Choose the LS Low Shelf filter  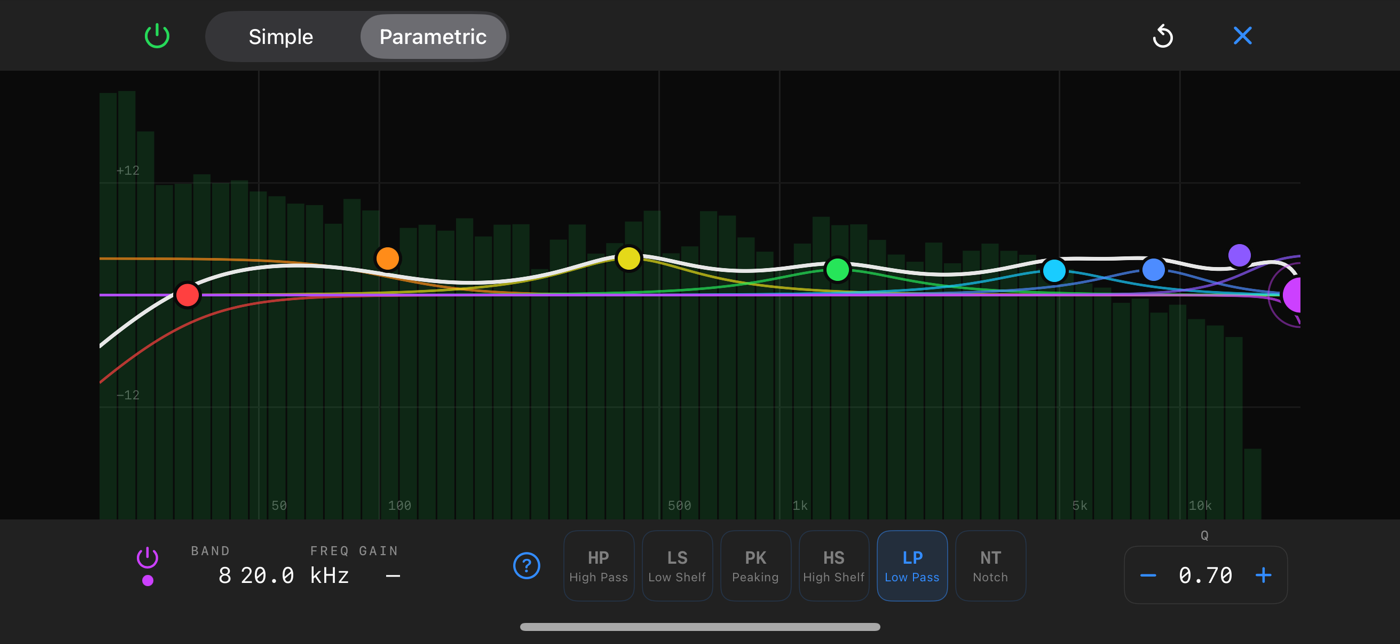677,566
